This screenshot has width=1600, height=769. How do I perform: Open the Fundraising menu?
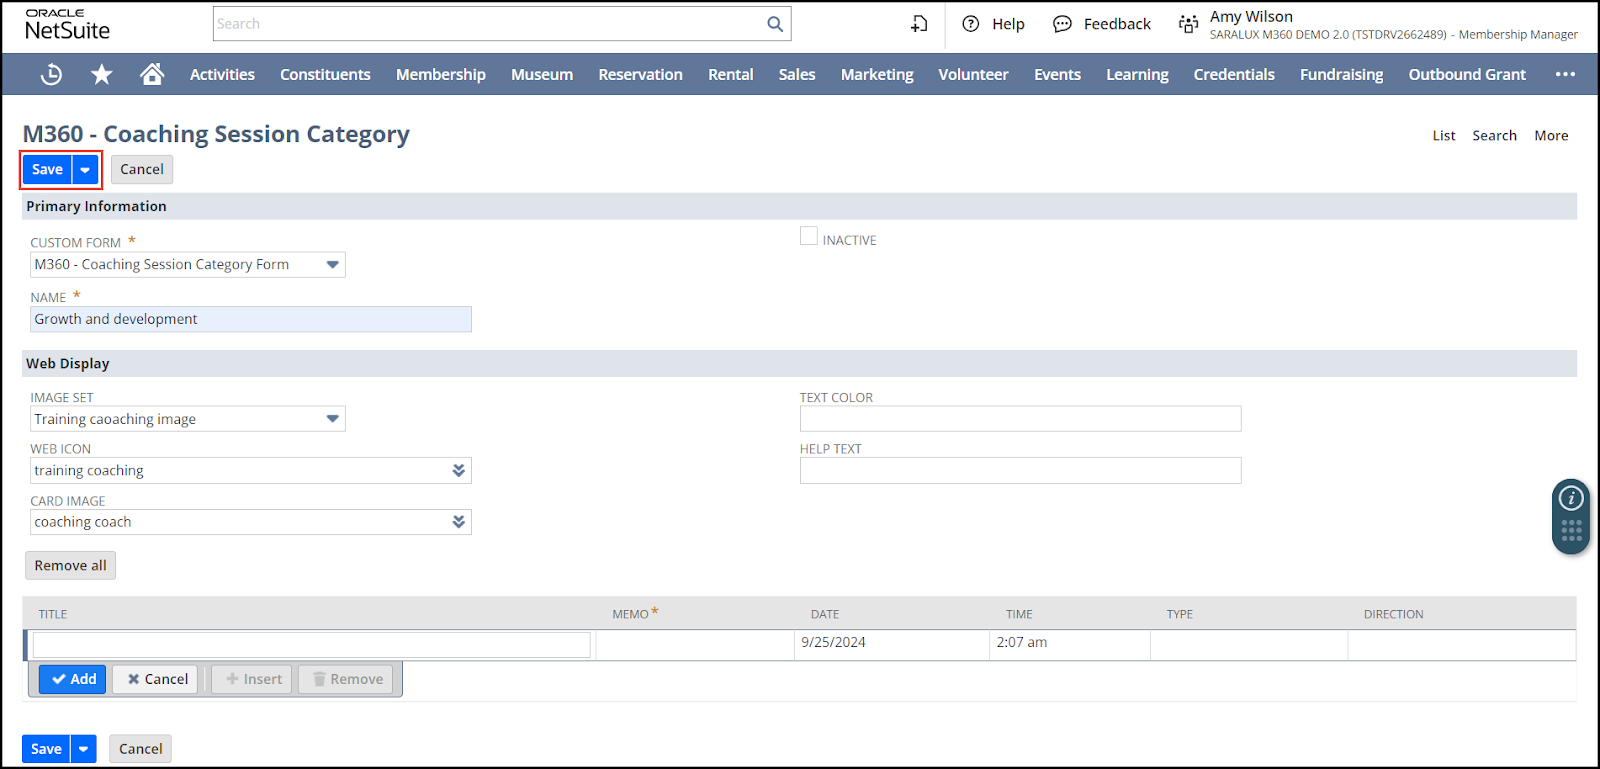click(1341, 74)
